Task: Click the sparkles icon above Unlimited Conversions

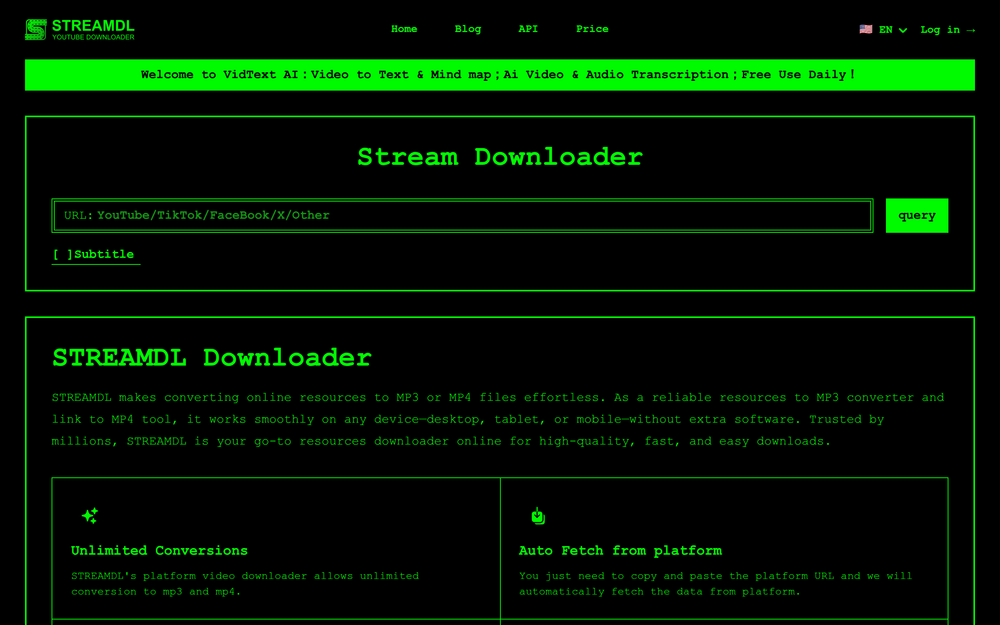Action: pyautogui.click(x=90, y=515)
